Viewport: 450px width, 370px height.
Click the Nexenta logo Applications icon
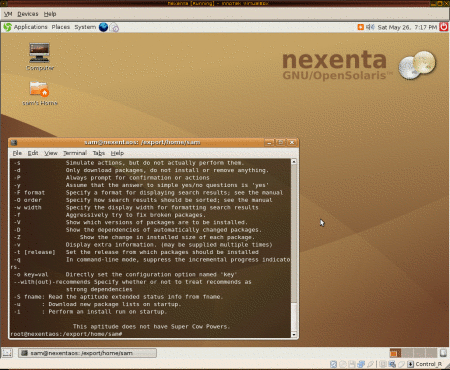tap(7, 27)
